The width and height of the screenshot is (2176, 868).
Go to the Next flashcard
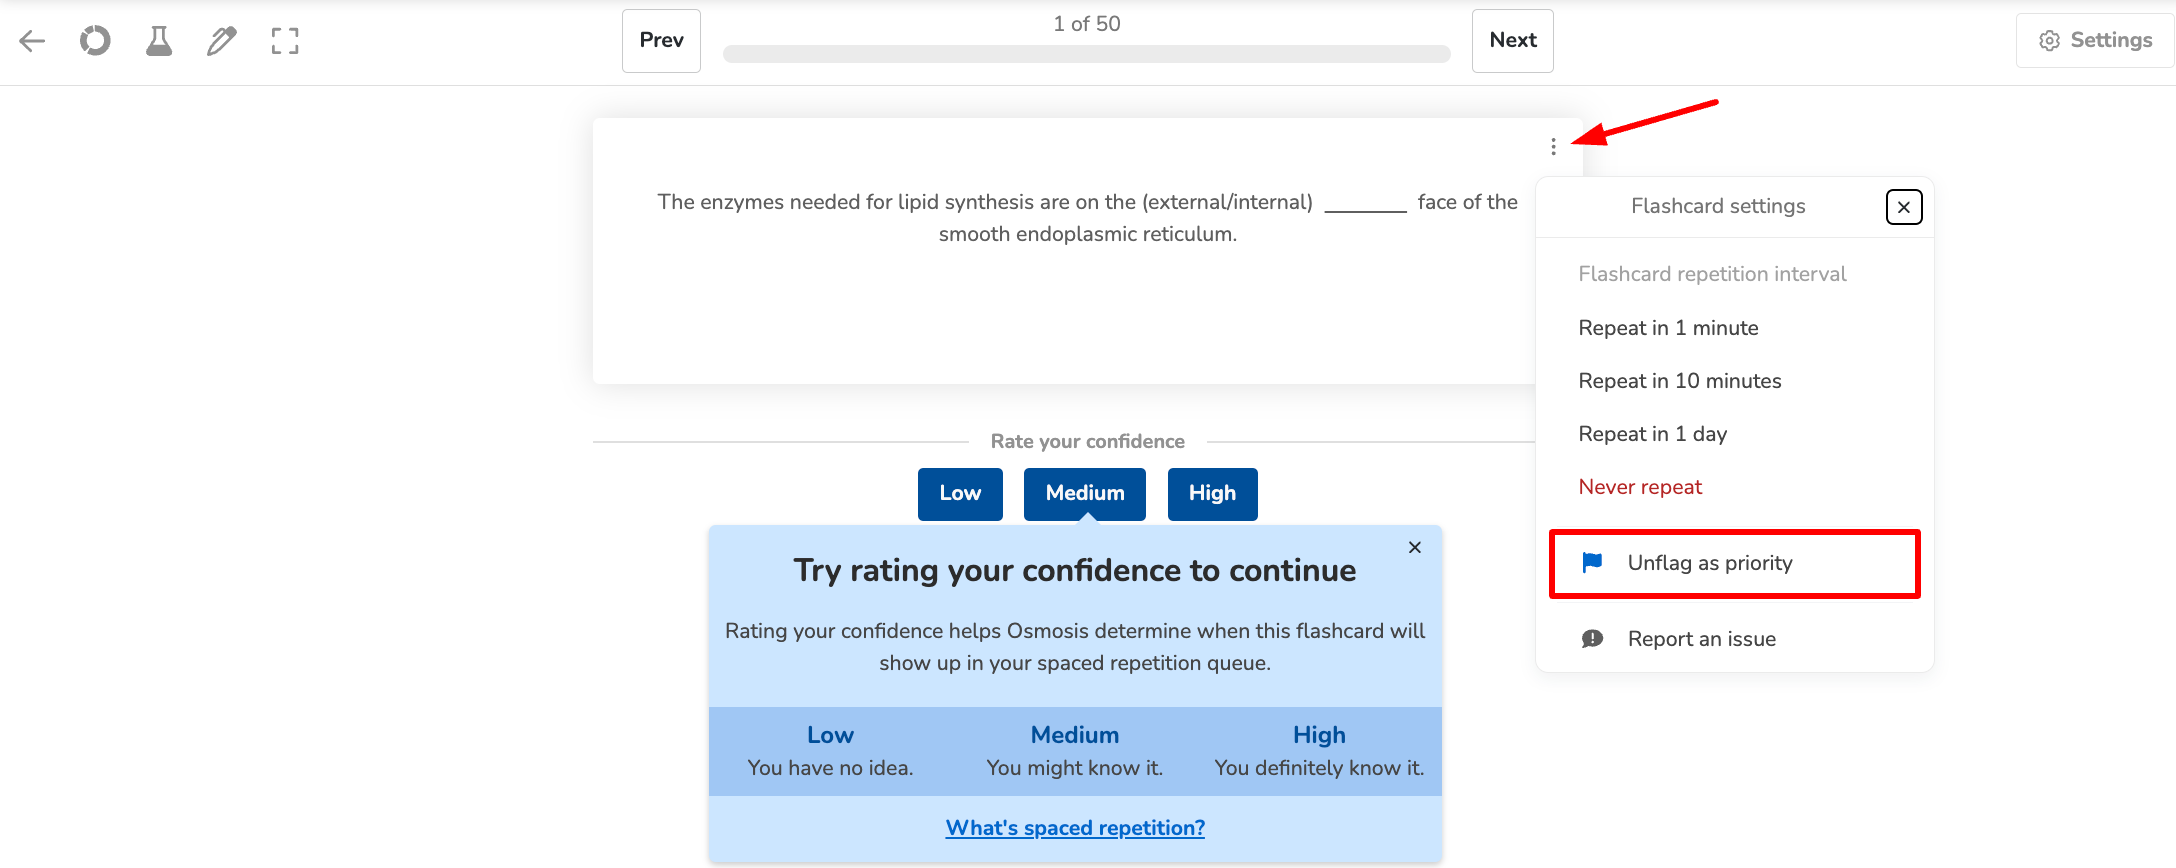tap(1512, 41)
